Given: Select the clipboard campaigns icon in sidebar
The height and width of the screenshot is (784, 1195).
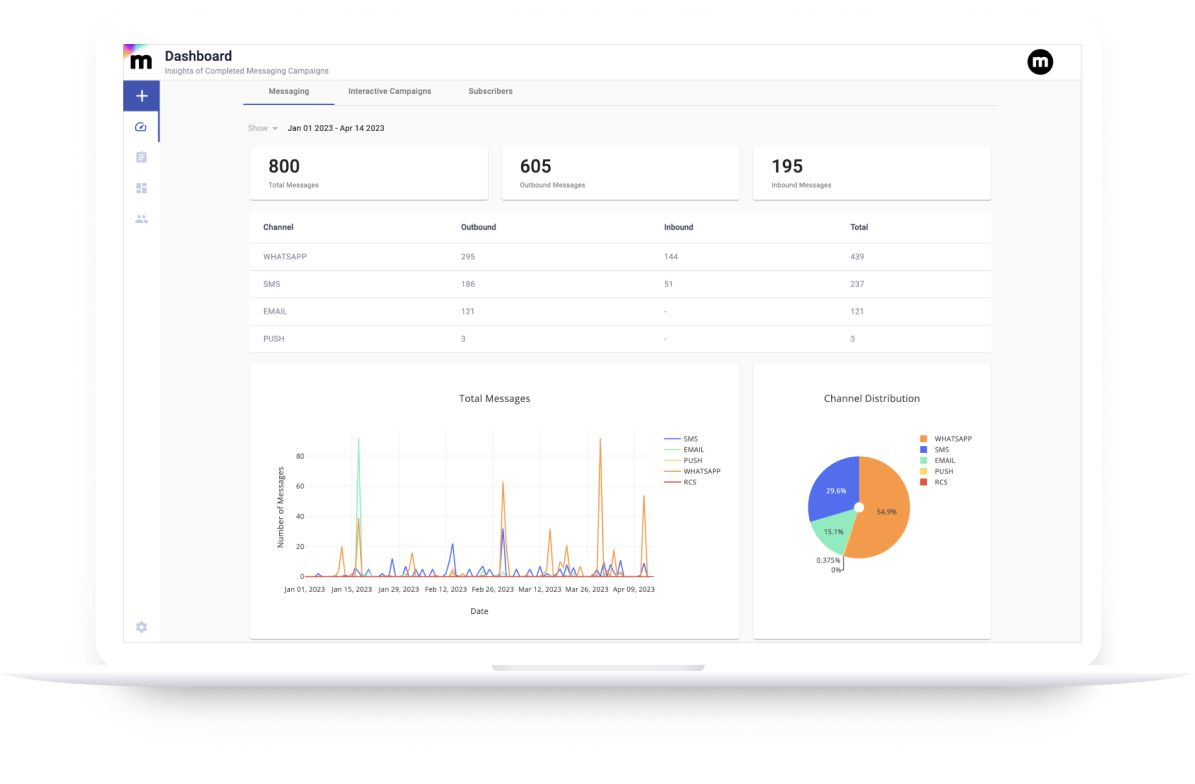Looking at the screenshot, I should 141,157.
